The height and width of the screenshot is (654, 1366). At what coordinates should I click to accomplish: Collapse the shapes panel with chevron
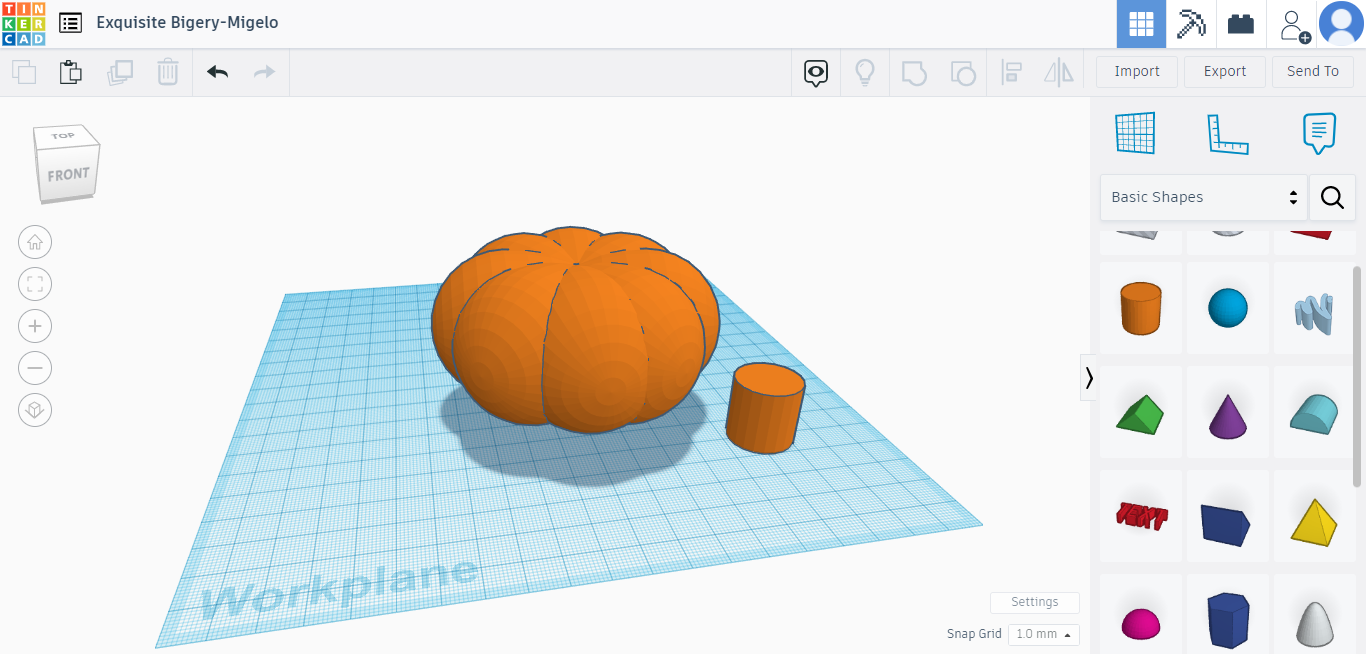[x=1088, y=378]
